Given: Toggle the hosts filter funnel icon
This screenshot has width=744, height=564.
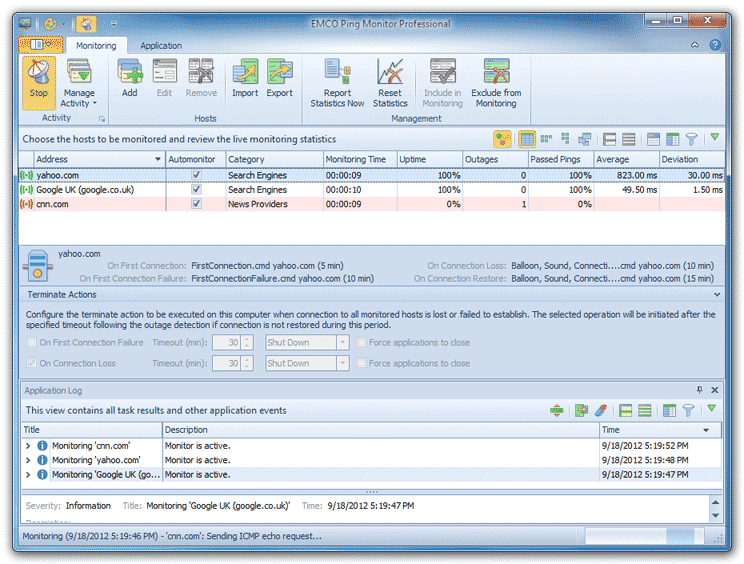Looking at the screenshot, I should pyautogui.click(x=691, y=139).
